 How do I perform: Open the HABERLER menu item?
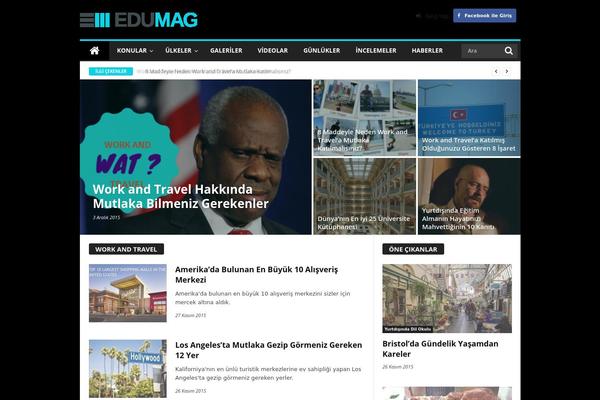tap(427, 51)
